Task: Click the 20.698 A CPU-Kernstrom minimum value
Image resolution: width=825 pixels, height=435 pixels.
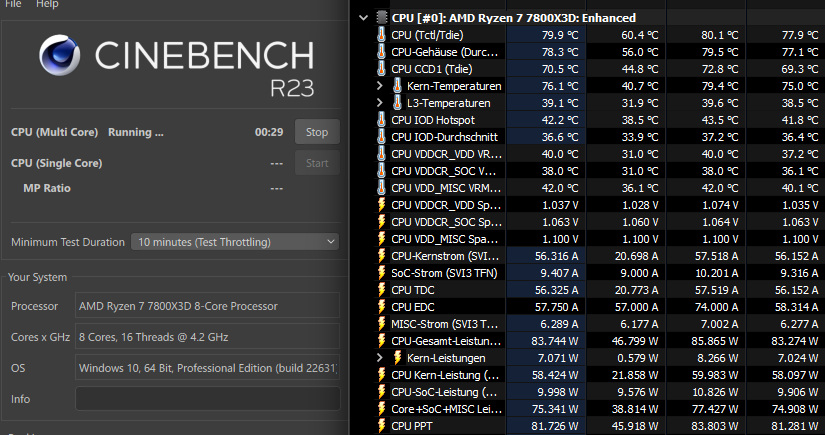Action: click(636, 256)
